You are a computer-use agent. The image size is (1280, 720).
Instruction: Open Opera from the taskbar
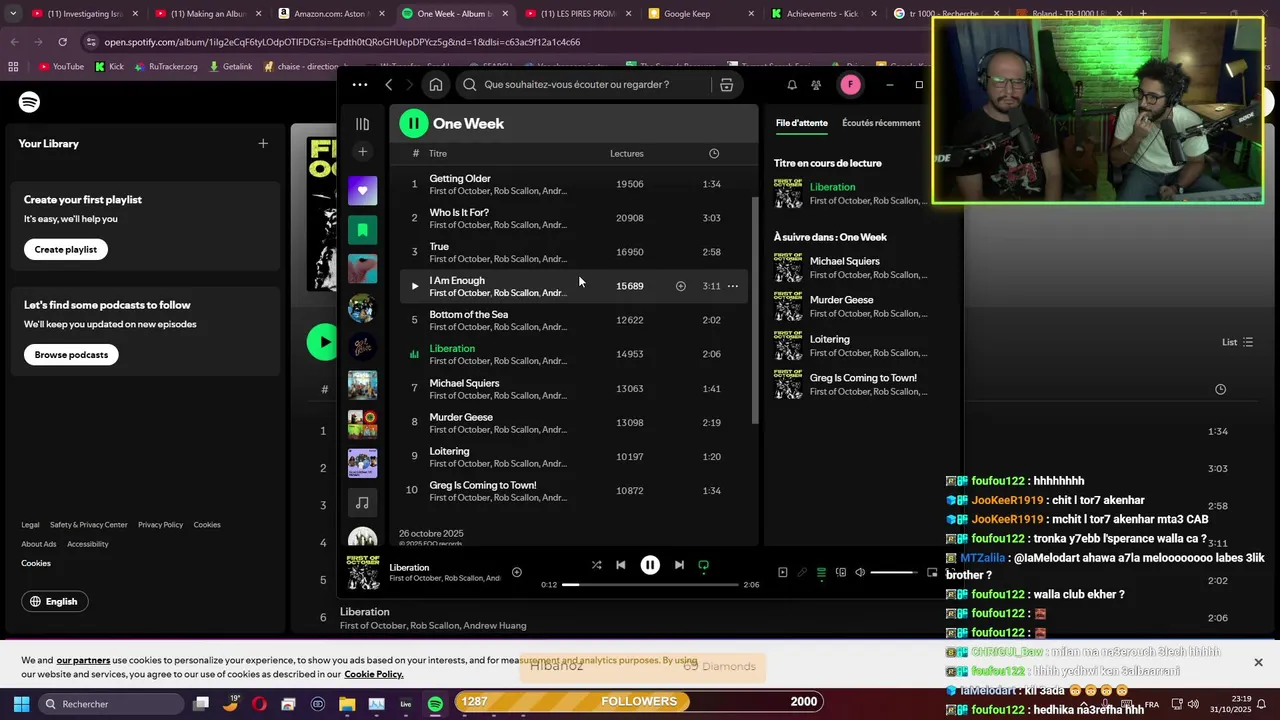pos(260,704)
